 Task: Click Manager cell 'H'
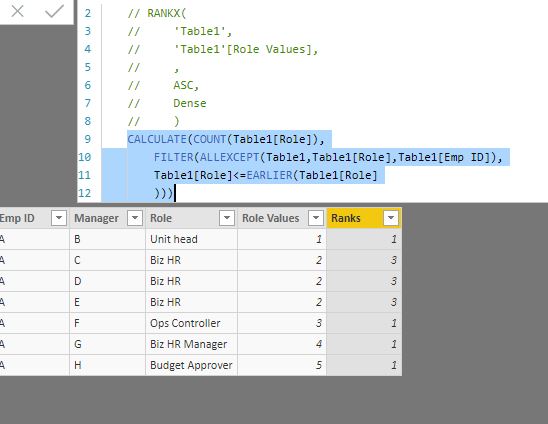(107, 365)
